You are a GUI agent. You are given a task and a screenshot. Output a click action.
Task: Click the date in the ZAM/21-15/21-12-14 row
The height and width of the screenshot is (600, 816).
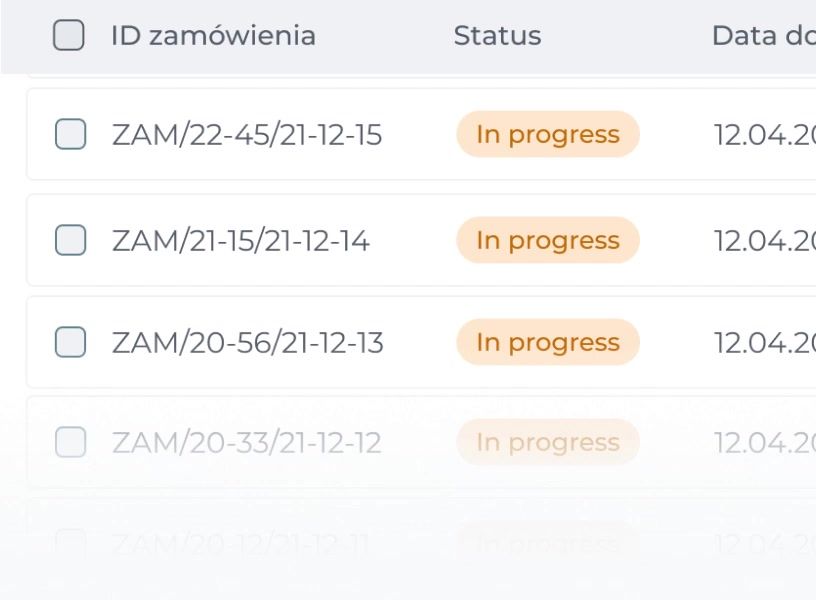[763, 240]
